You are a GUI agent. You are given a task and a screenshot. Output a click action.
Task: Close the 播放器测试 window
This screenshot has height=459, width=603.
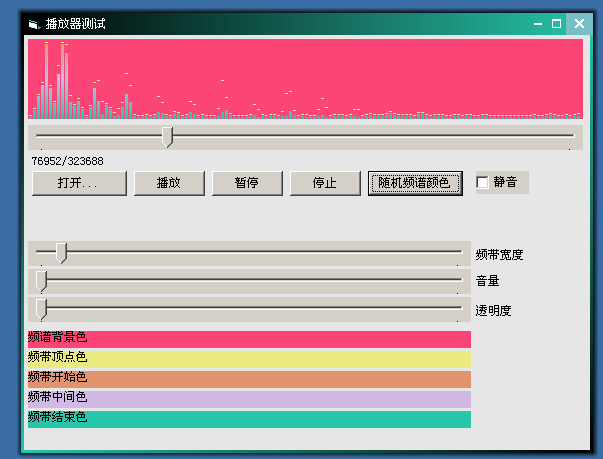coord(579,24)
